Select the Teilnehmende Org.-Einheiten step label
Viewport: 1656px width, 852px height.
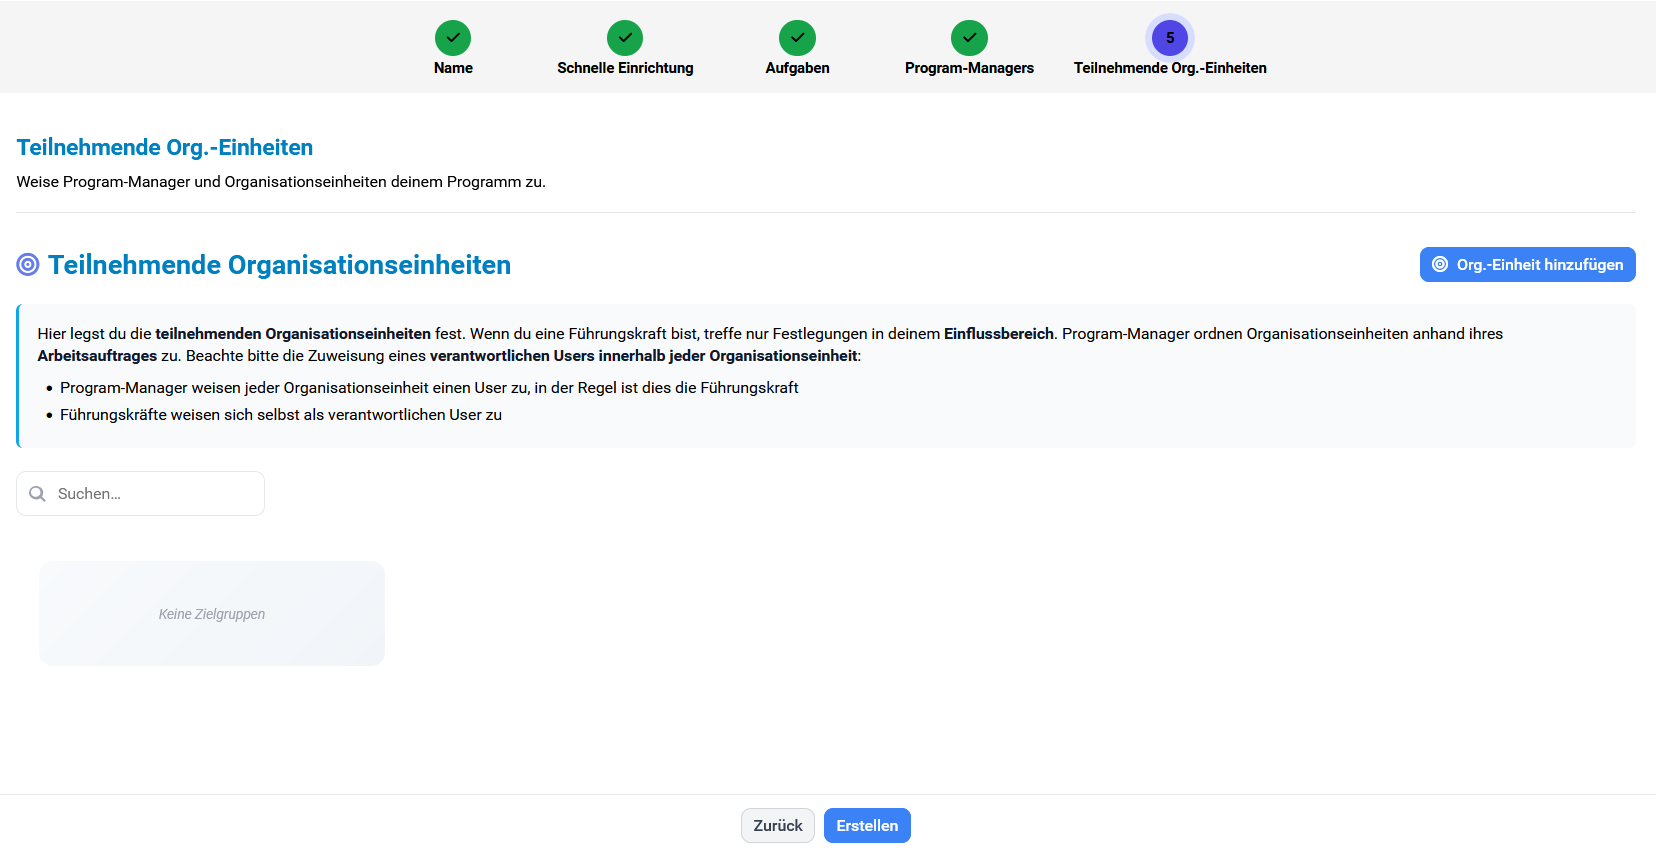(1170, 68)
